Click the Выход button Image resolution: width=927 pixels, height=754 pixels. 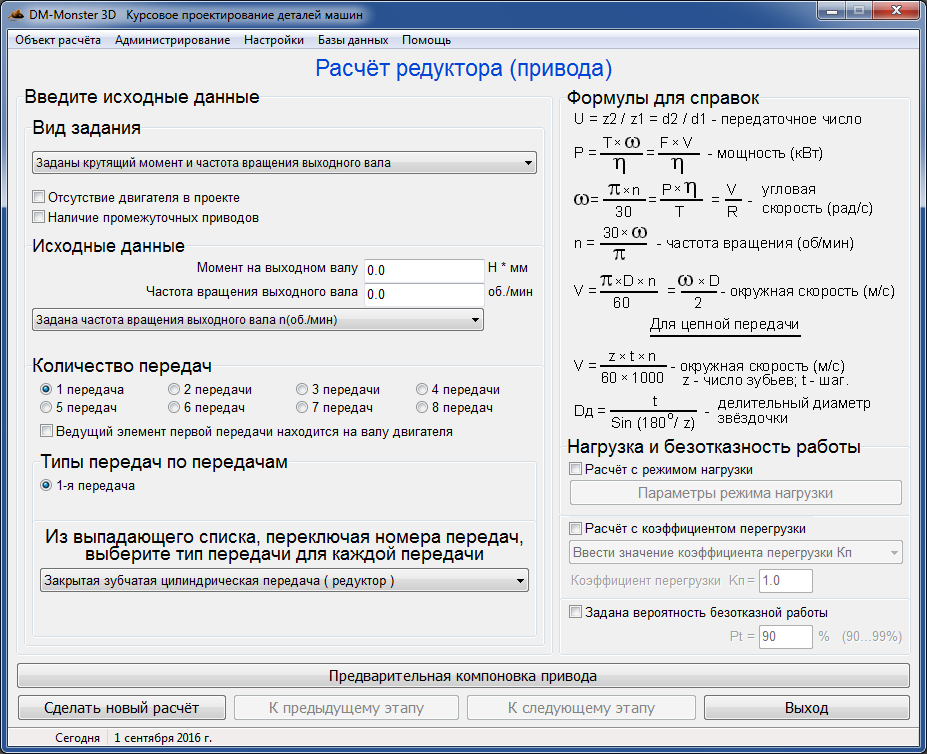click(x=806, y=708)
